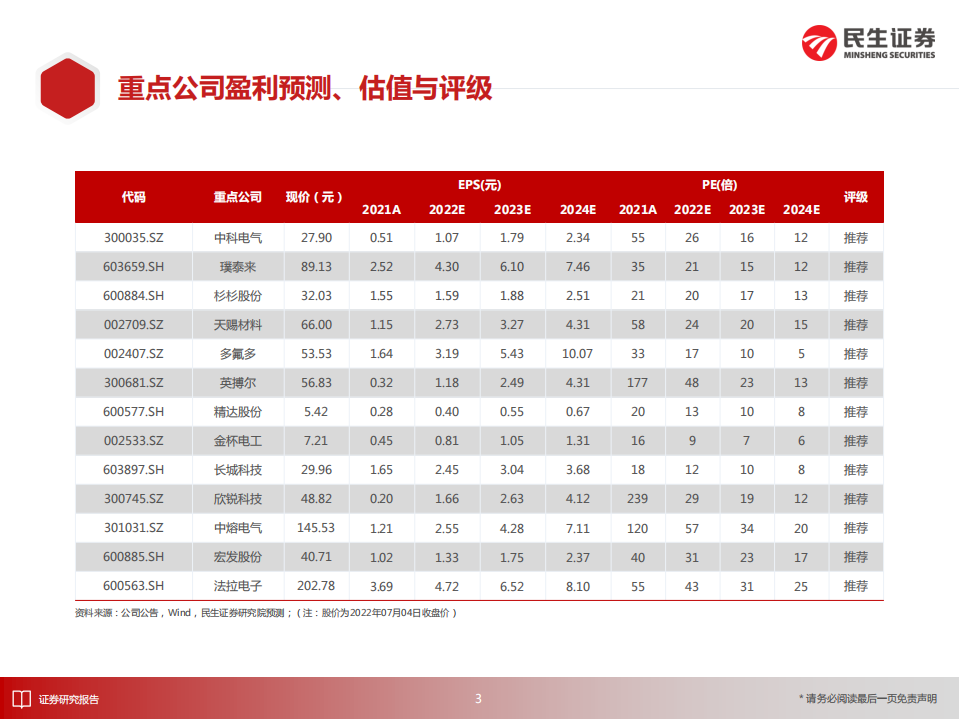The width and height of the screenshot is (959, 719).
Task: Click the 2021A EPS column header
Action: click(x=381, y=210)
